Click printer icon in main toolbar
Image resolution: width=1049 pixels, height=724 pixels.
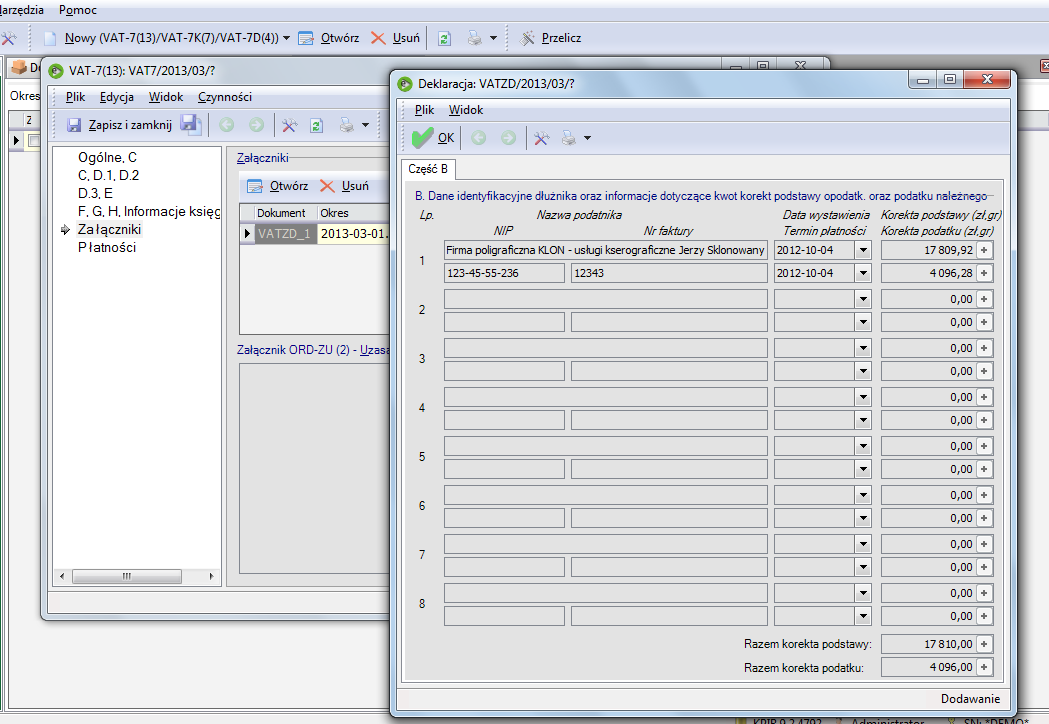click(x=474, y=38)
